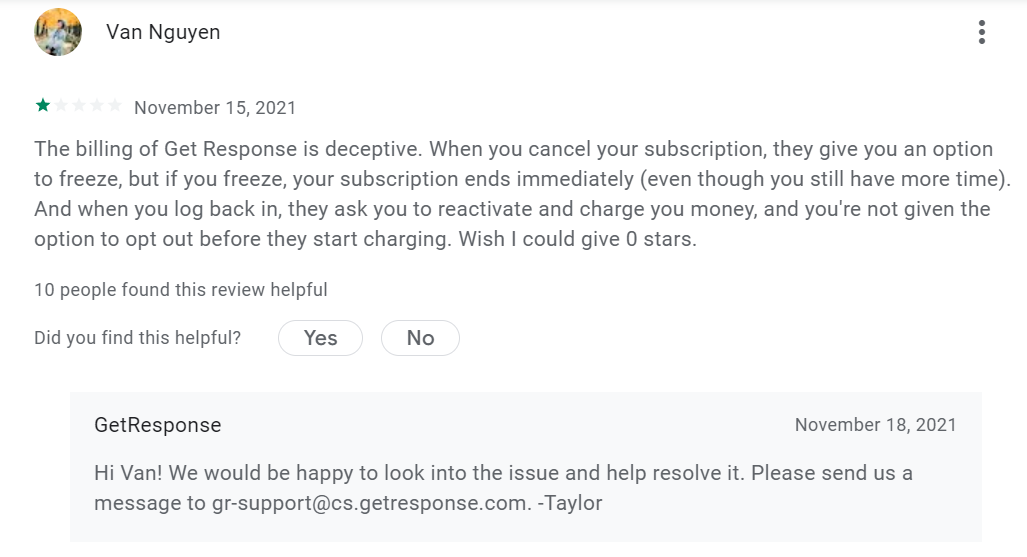Click the reviewer name Van Nguyen
1027x557 pixels.
pyautogui.click(x=163, y=32)
